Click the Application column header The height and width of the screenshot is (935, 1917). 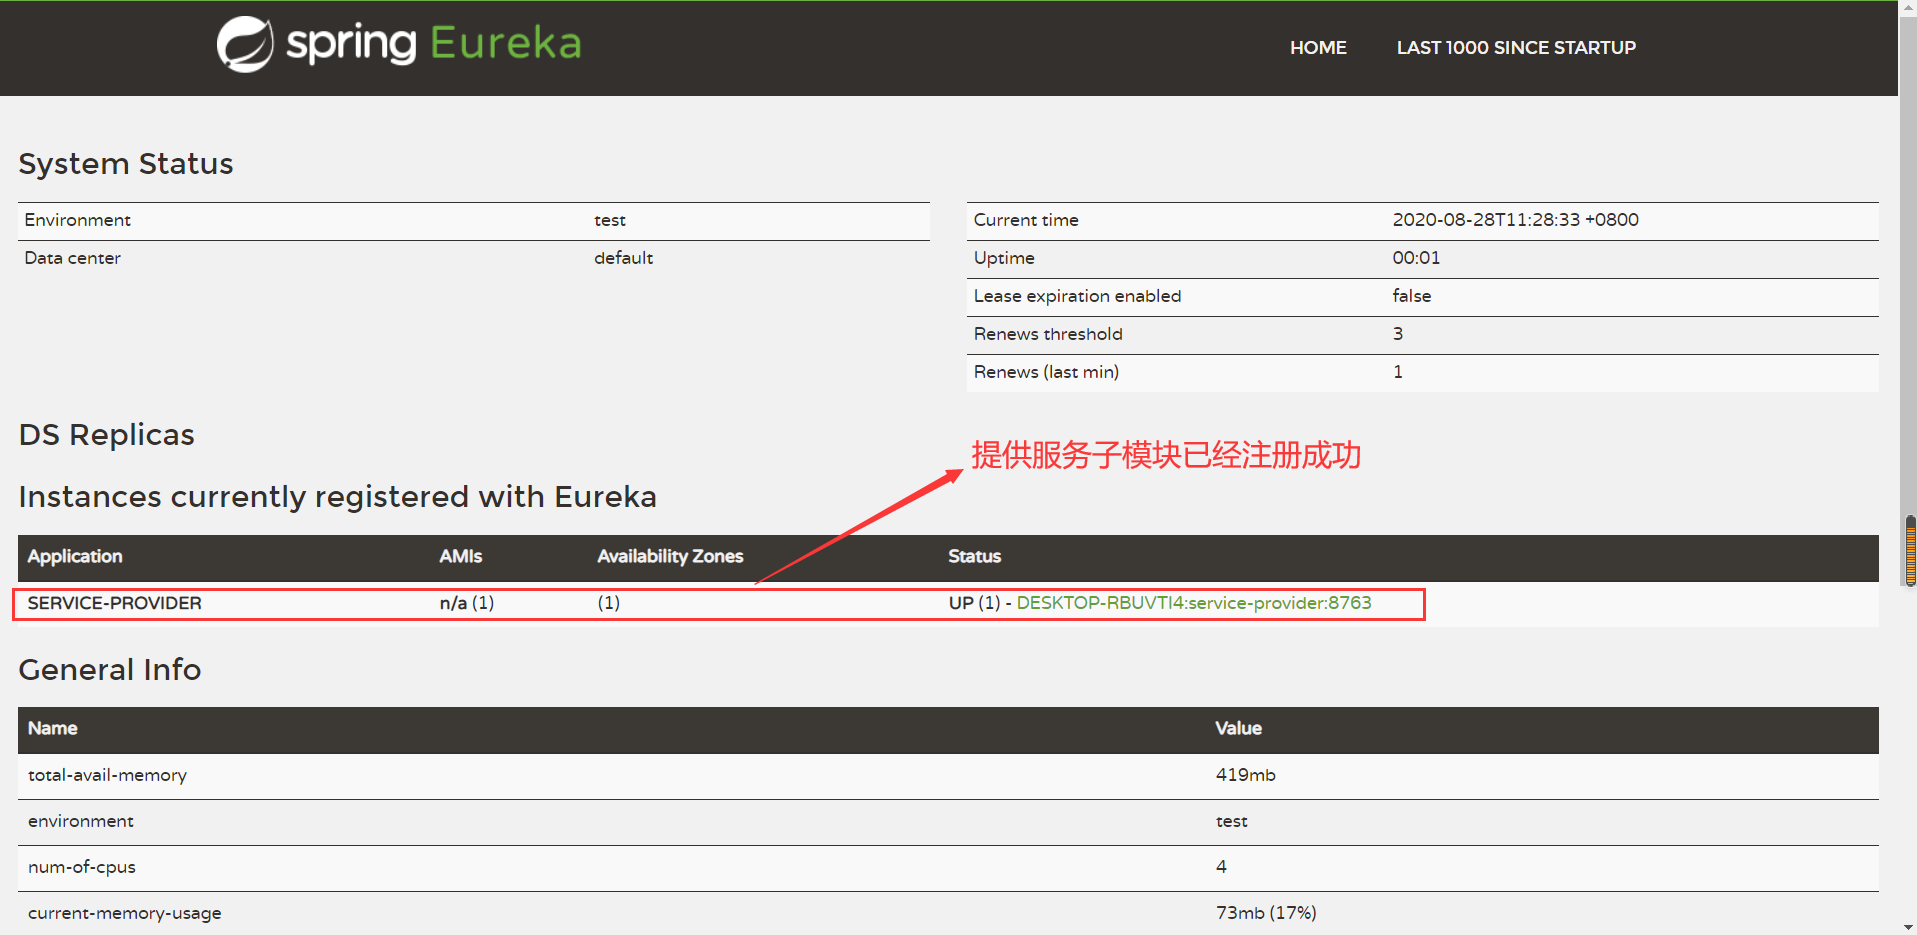point(74,557)
